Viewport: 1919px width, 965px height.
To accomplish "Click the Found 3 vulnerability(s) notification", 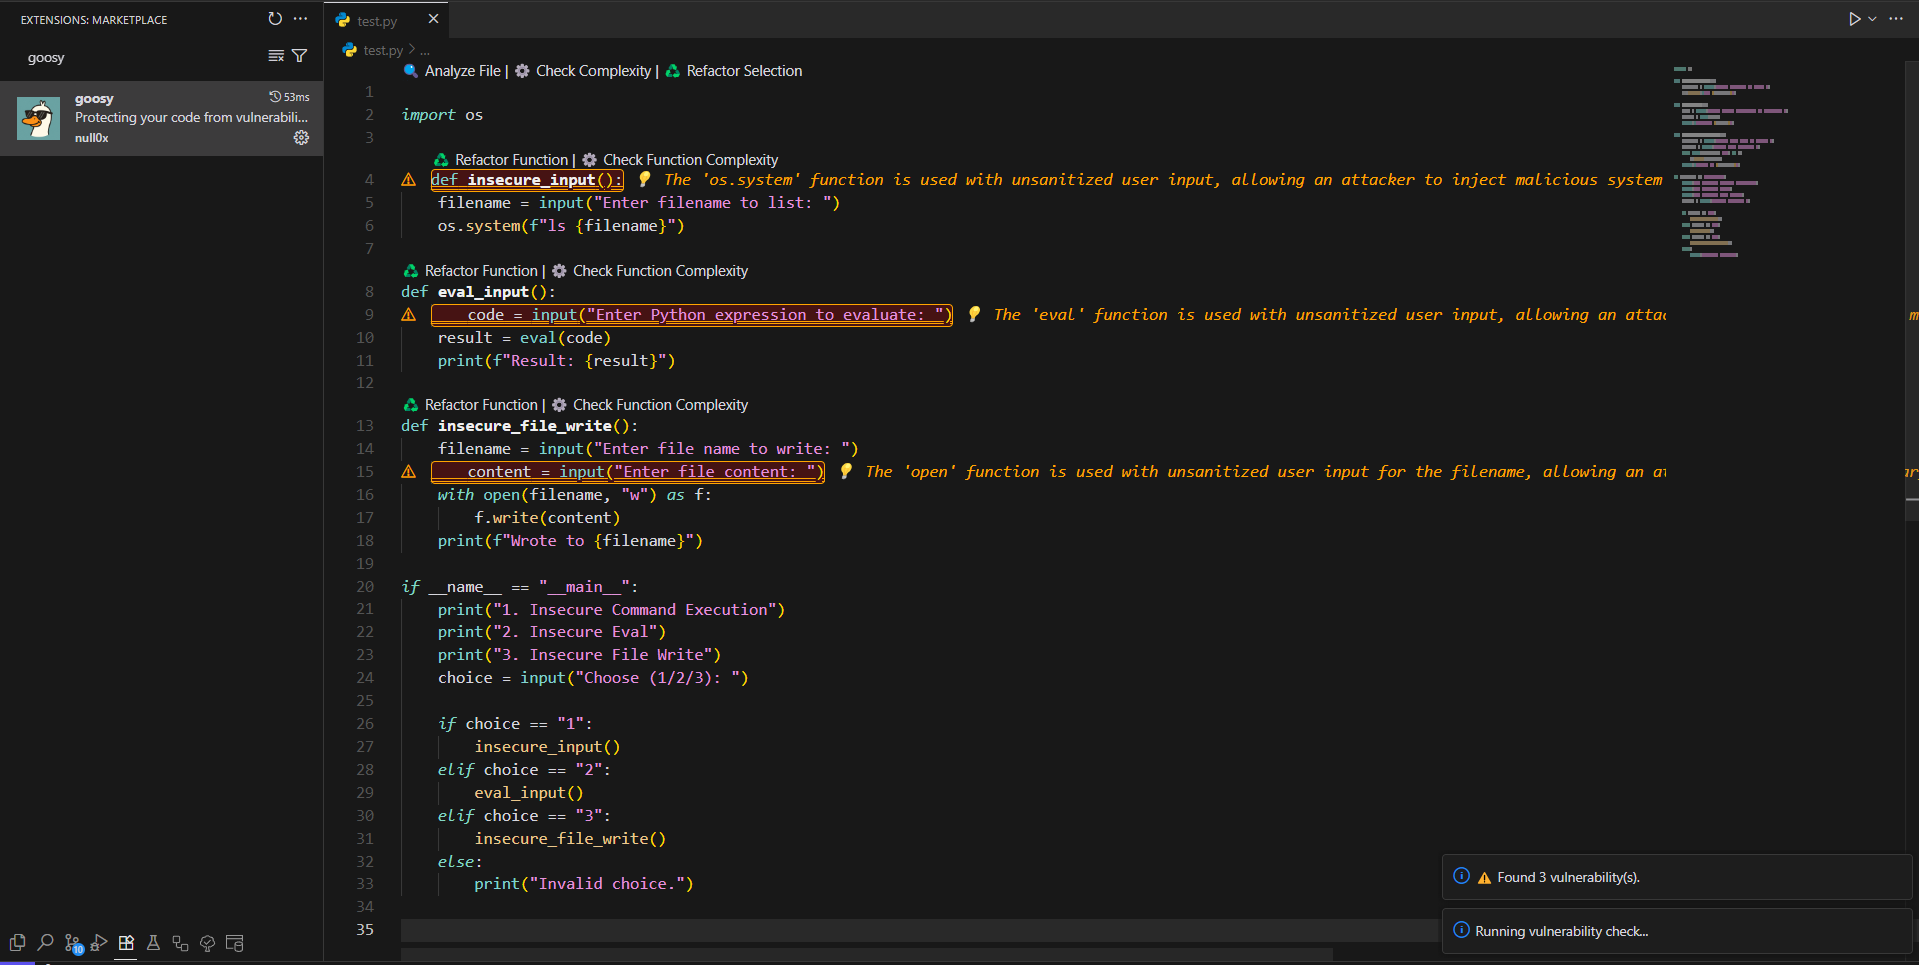I will pos(1677,877).
